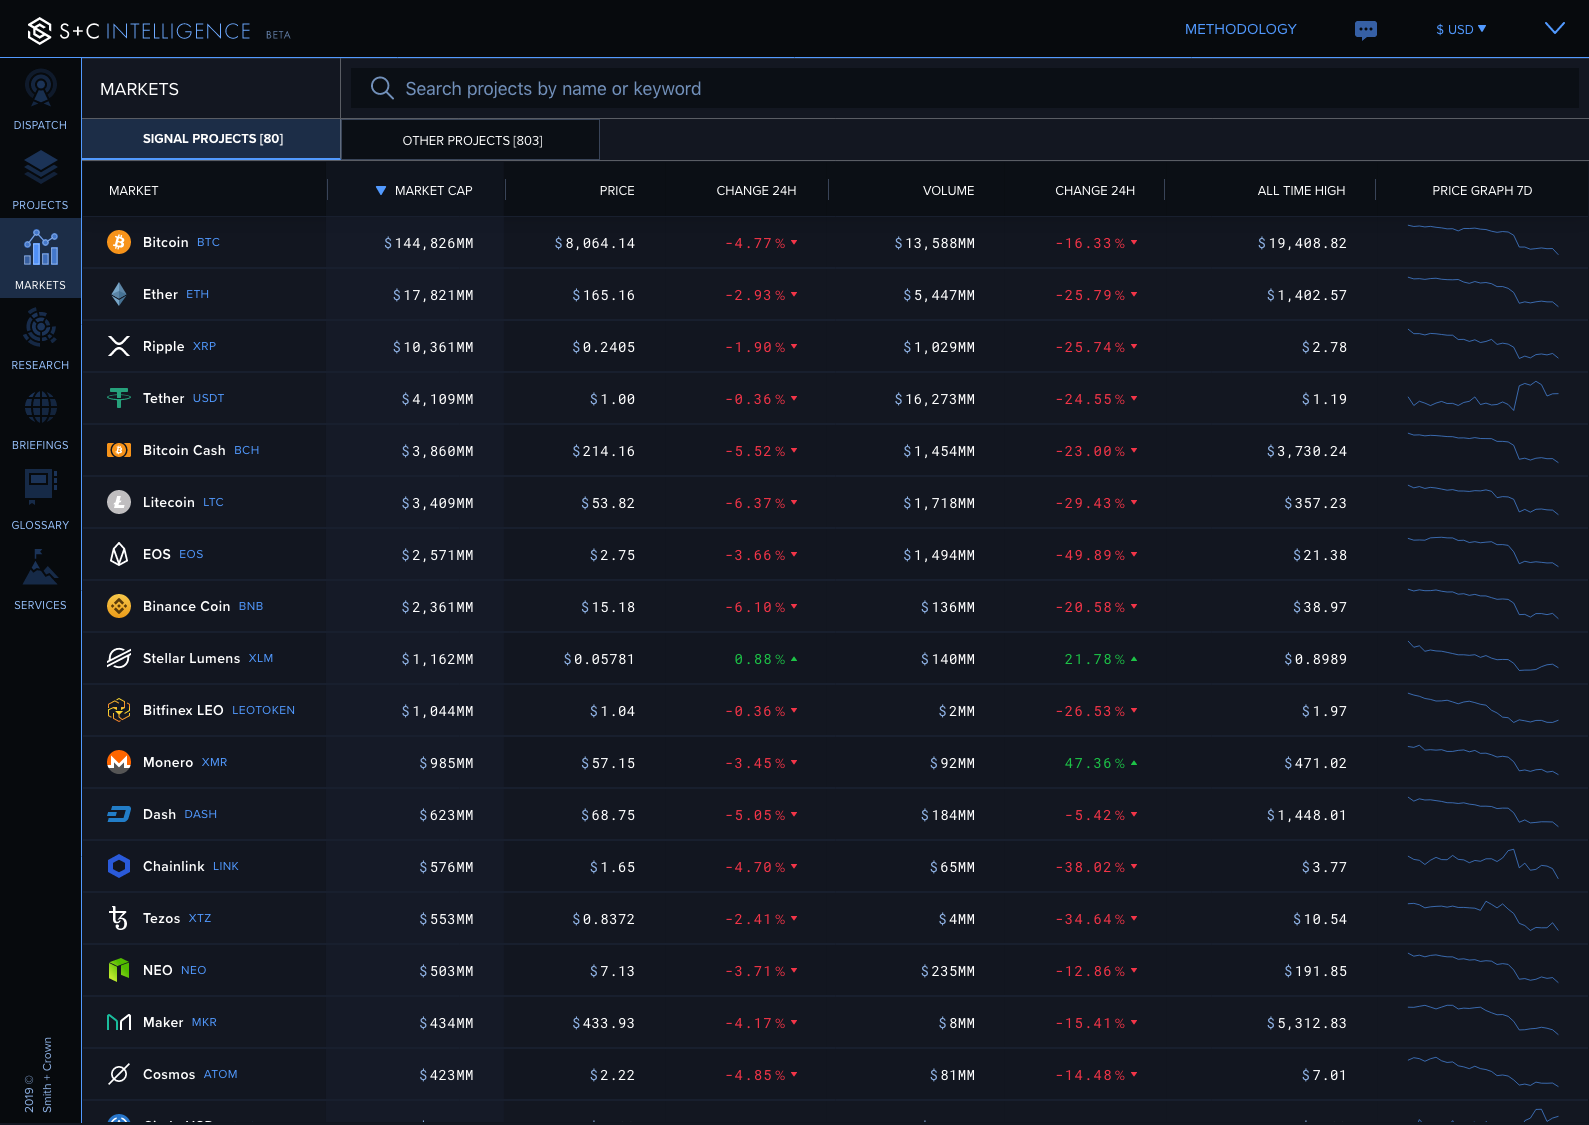Screen dimensions: 1589x1125
Task: Click the Bitcoin coin icon
Action: coord(119,242)
